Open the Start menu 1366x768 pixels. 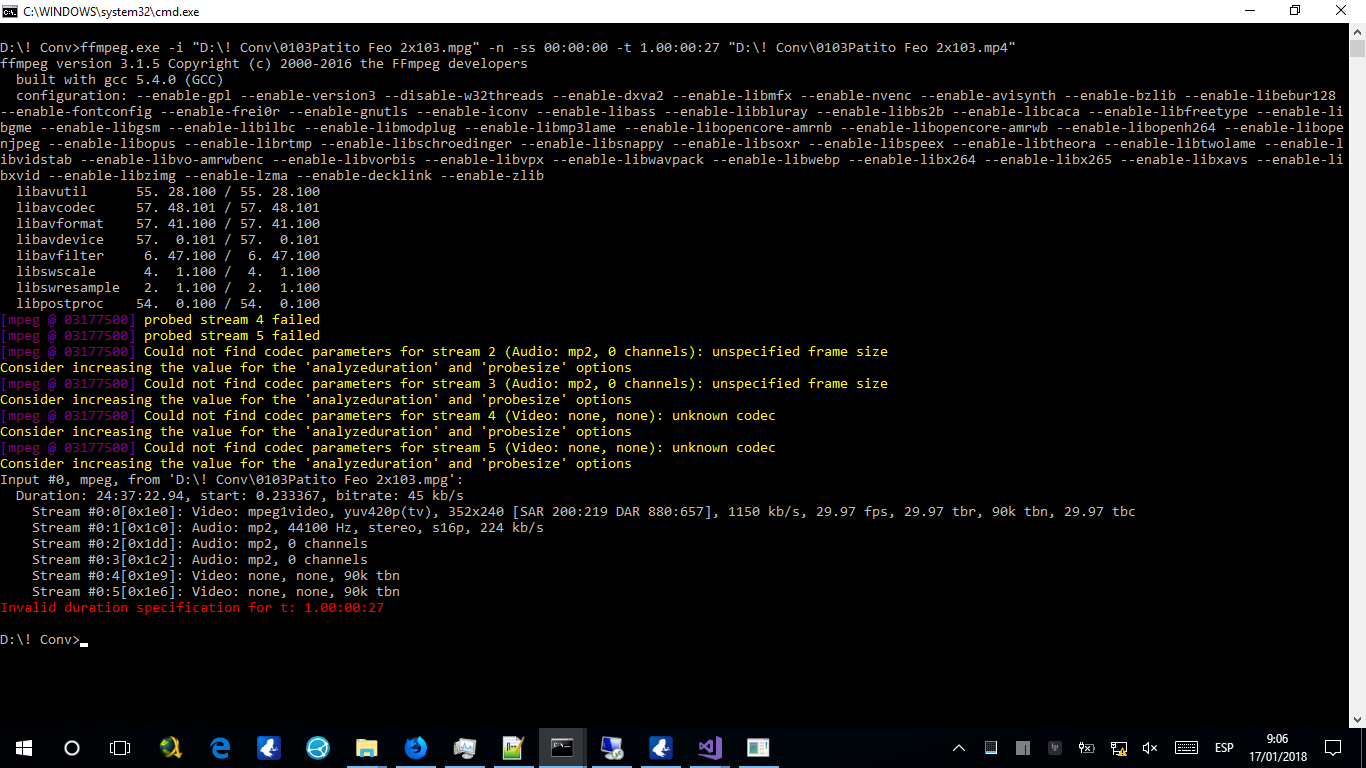pos(22,747)
